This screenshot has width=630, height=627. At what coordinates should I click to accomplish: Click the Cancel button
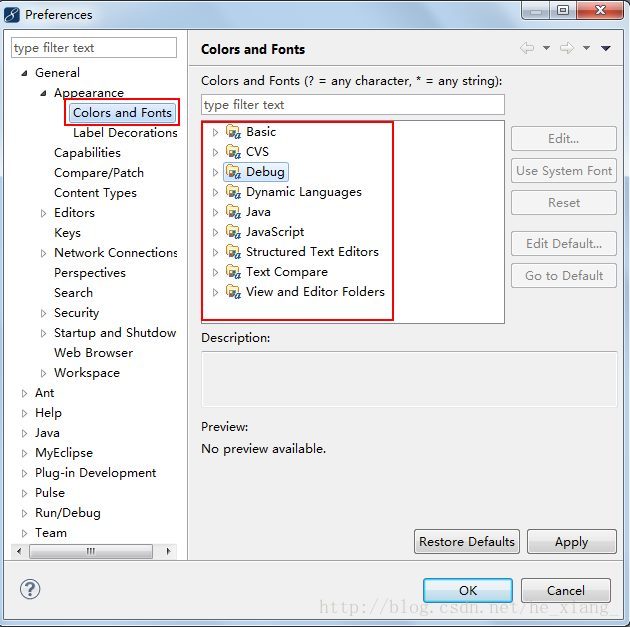coord(566,590)
